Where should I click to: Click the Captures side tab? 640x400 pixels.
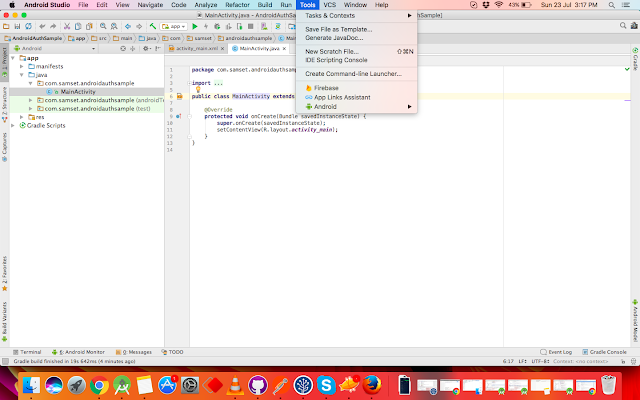[4, 147]
